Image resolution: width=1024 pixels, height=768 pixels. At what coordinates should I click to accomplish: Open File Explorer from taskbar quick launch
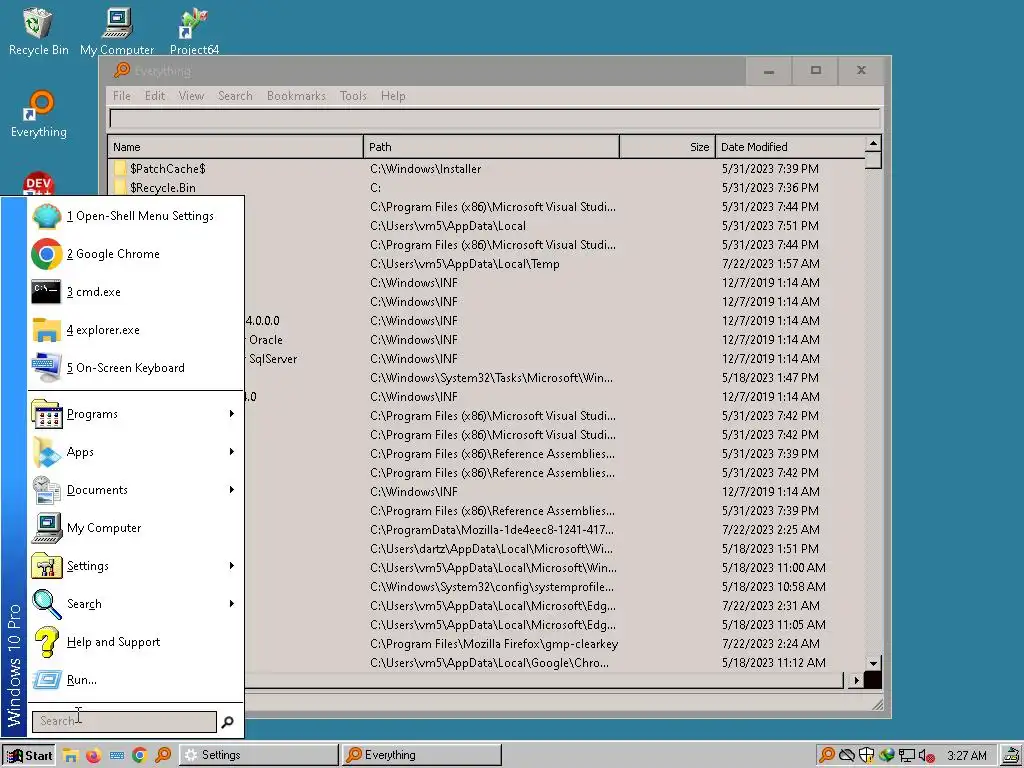coord(71,755)
